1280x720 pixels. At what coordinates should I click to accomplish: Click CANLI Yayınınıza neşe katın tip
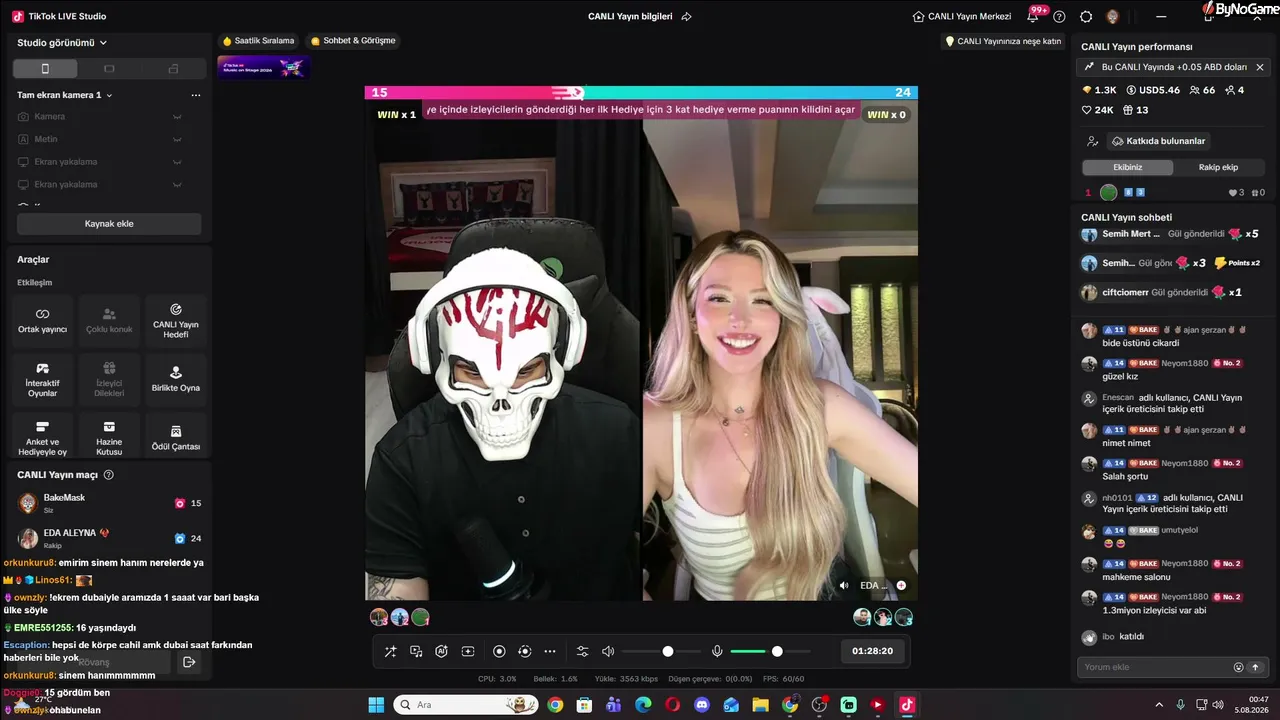coord(1003,41)
